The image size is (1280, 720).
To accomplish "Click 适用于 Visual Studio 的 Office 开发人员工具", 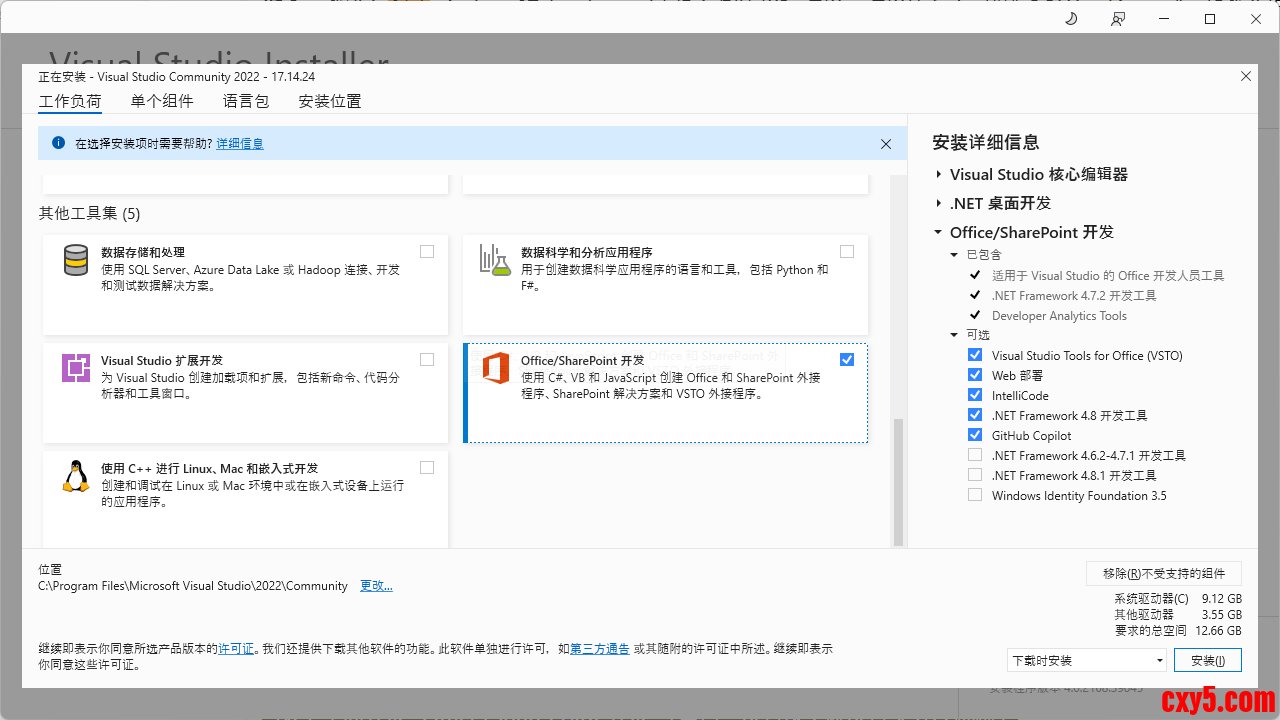I will coord(1108,275).
